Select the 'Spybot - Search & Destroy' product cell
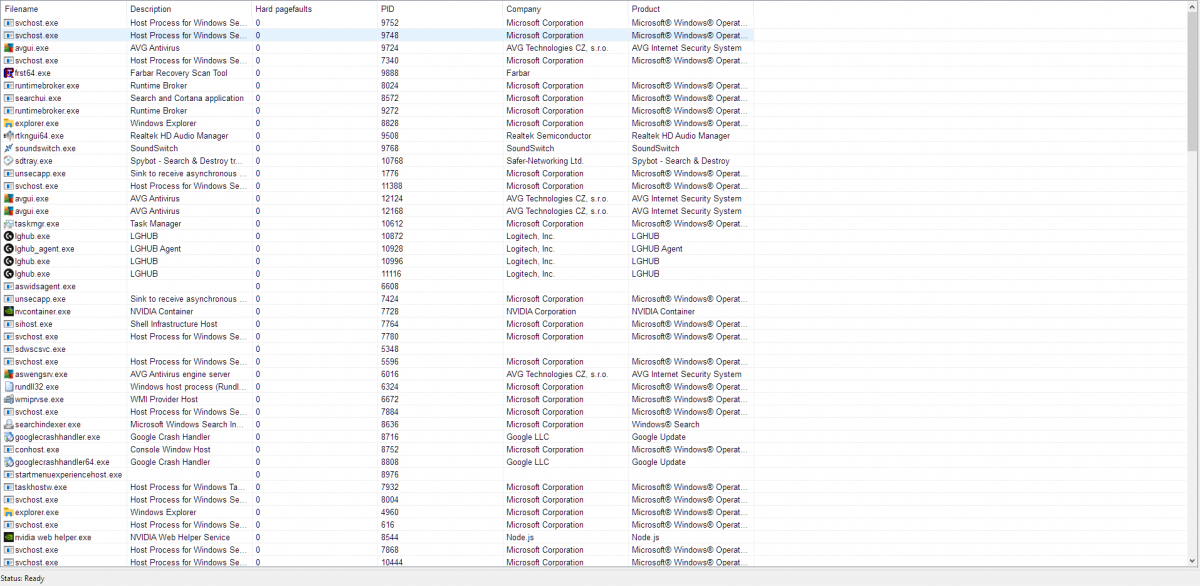Viewport: 1200px width, 586px height. point(681,161)
